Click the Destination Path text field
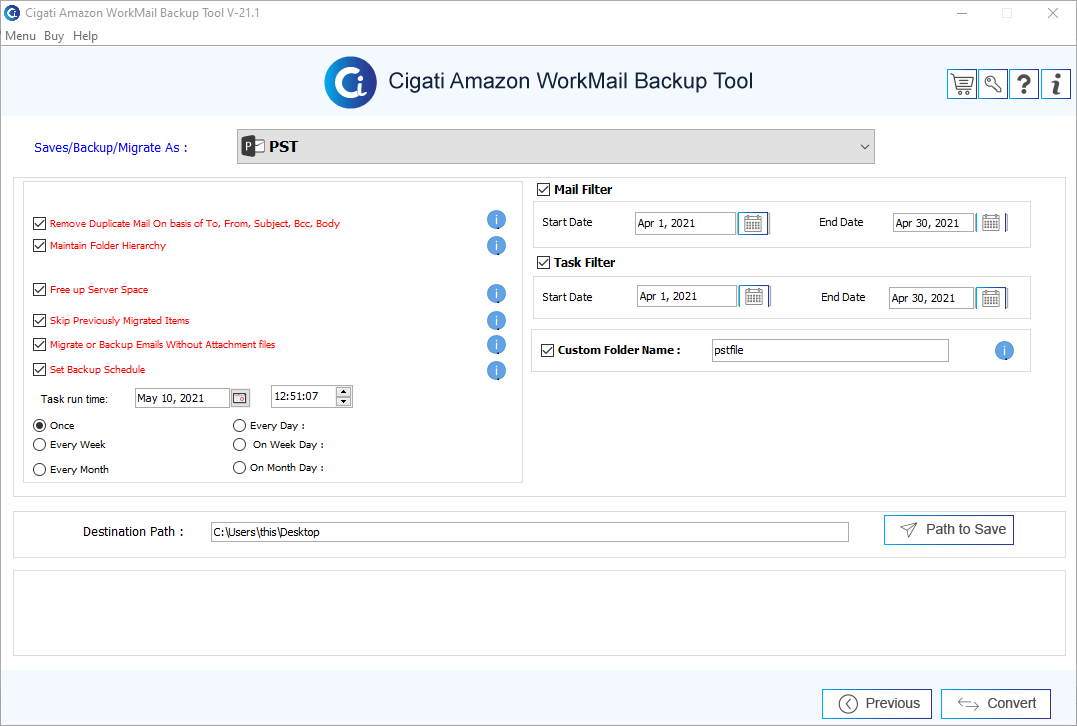This screenshot has height=726, width=1077. (530, 532)
